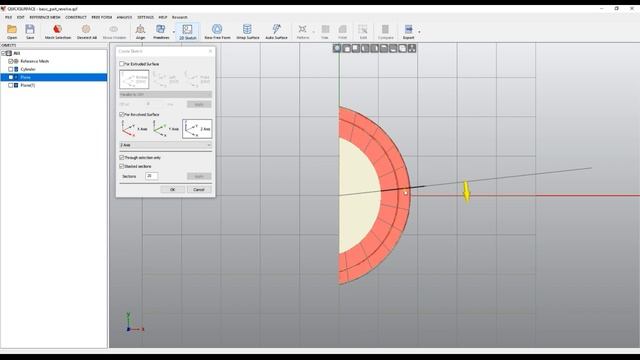Image resolution: width=640 pixels, height=360 pixels.
Task: Click the Edit toolbar icon
Action: (x=363, y=32)
